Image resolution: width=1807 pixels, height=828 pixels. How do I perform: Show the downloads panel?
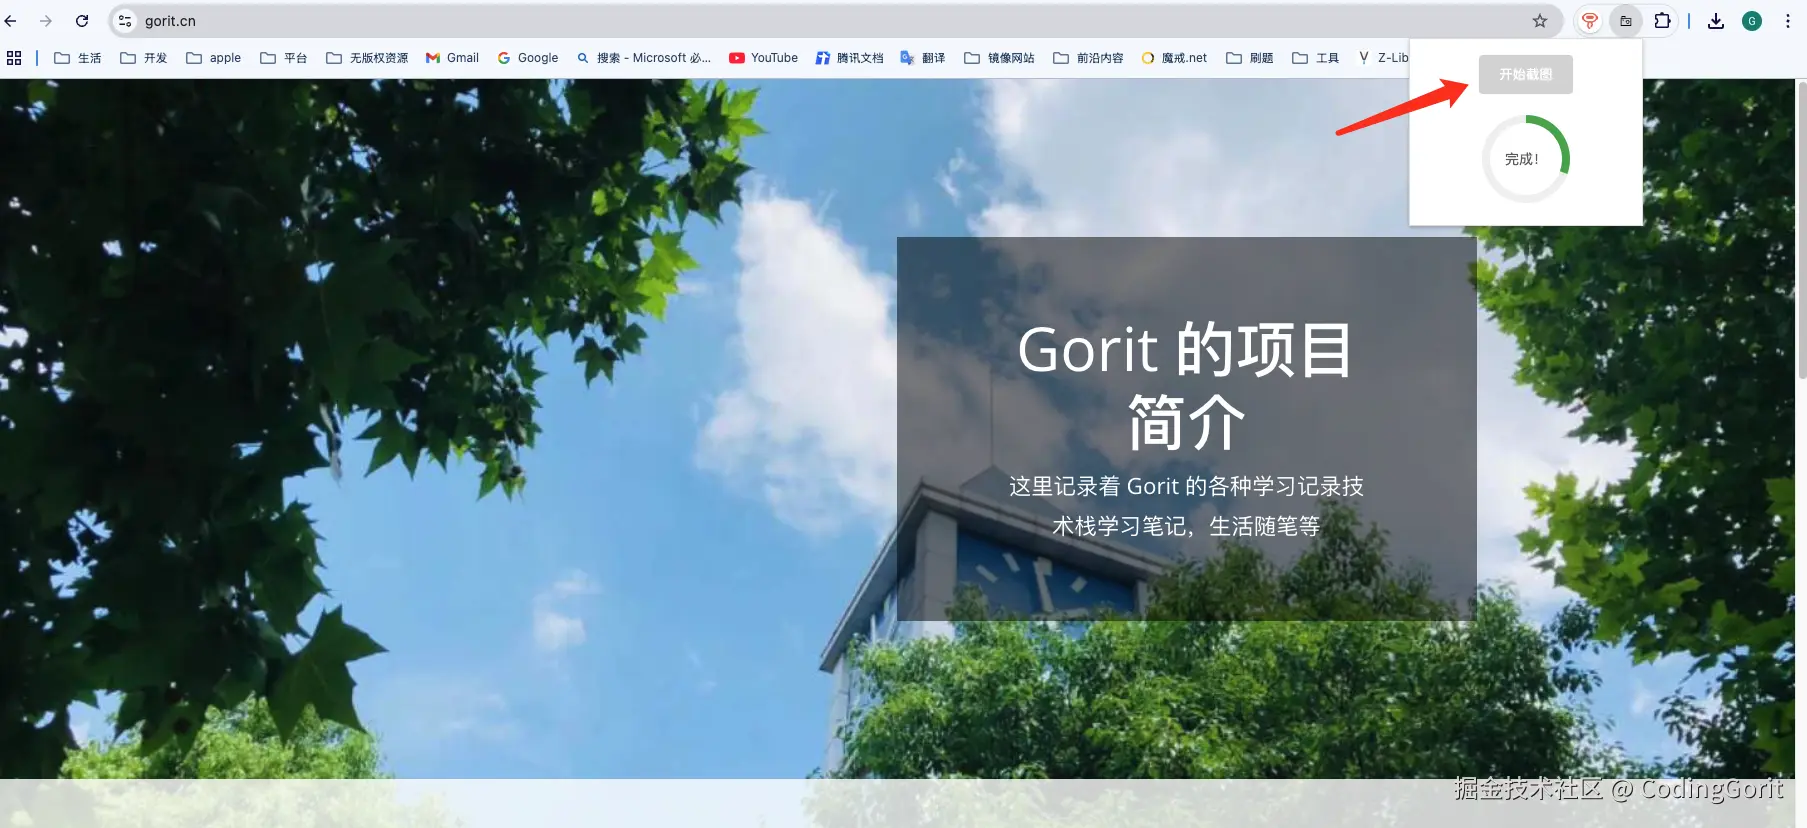[1716, 21]
